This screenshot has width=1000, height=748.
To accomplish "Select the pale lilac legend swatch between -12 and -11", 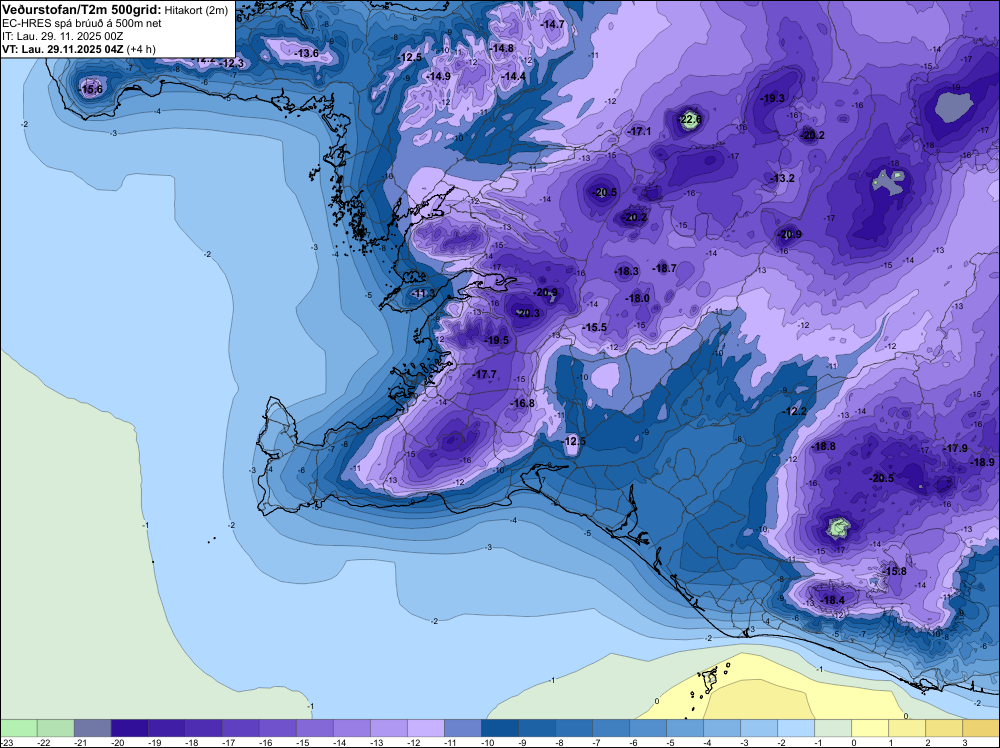I will point(425,728).
